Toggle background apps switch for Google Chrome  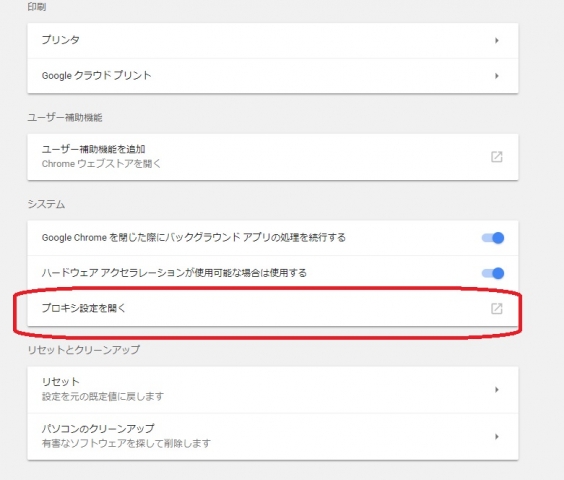coord(493,238)
